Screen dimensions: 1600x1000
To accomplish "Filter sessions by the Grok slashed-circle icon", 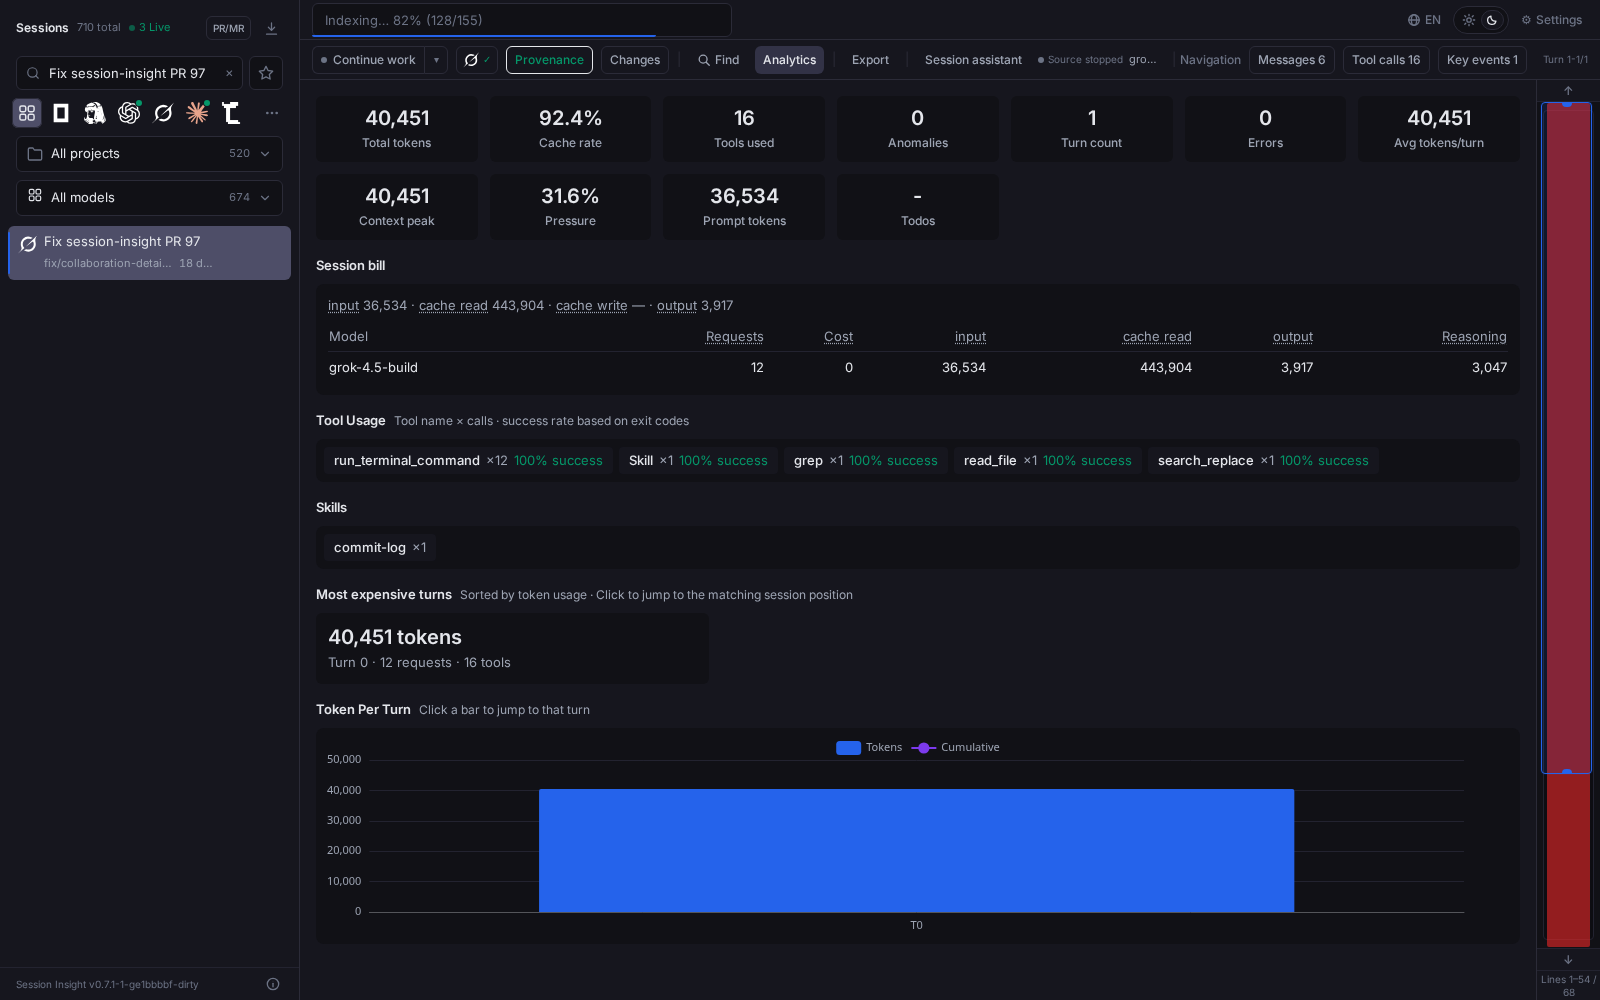I will 163,113.
